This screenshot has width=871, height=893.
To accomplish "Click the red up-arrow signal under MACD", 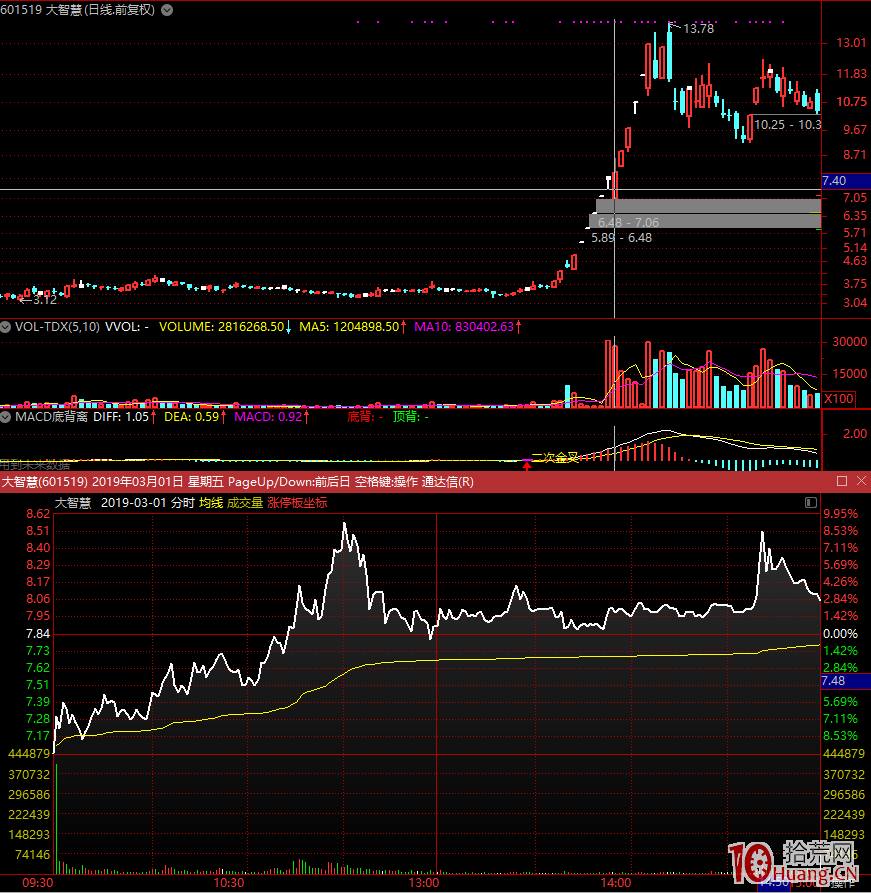I will click(527, 466).
